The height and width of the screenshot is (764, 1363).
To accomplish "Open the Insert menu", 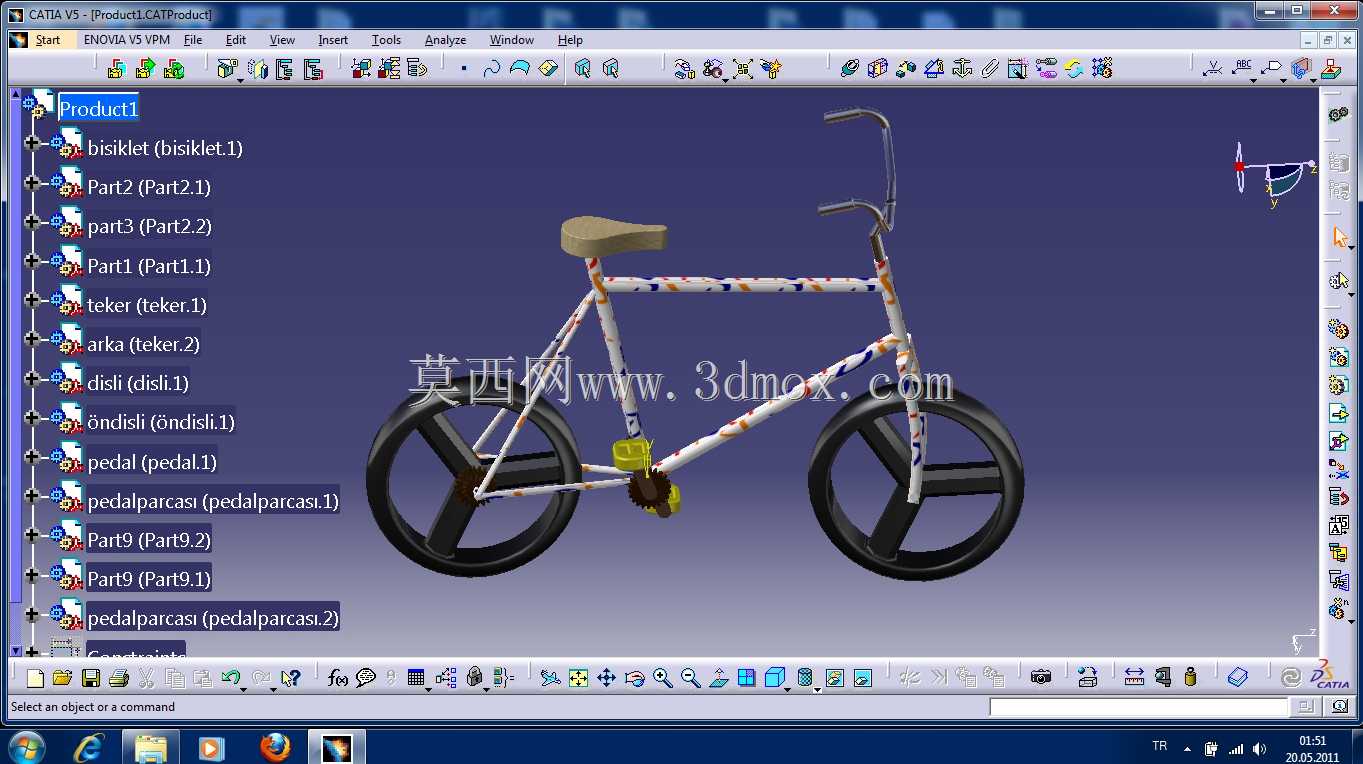I will pos(333,40).
